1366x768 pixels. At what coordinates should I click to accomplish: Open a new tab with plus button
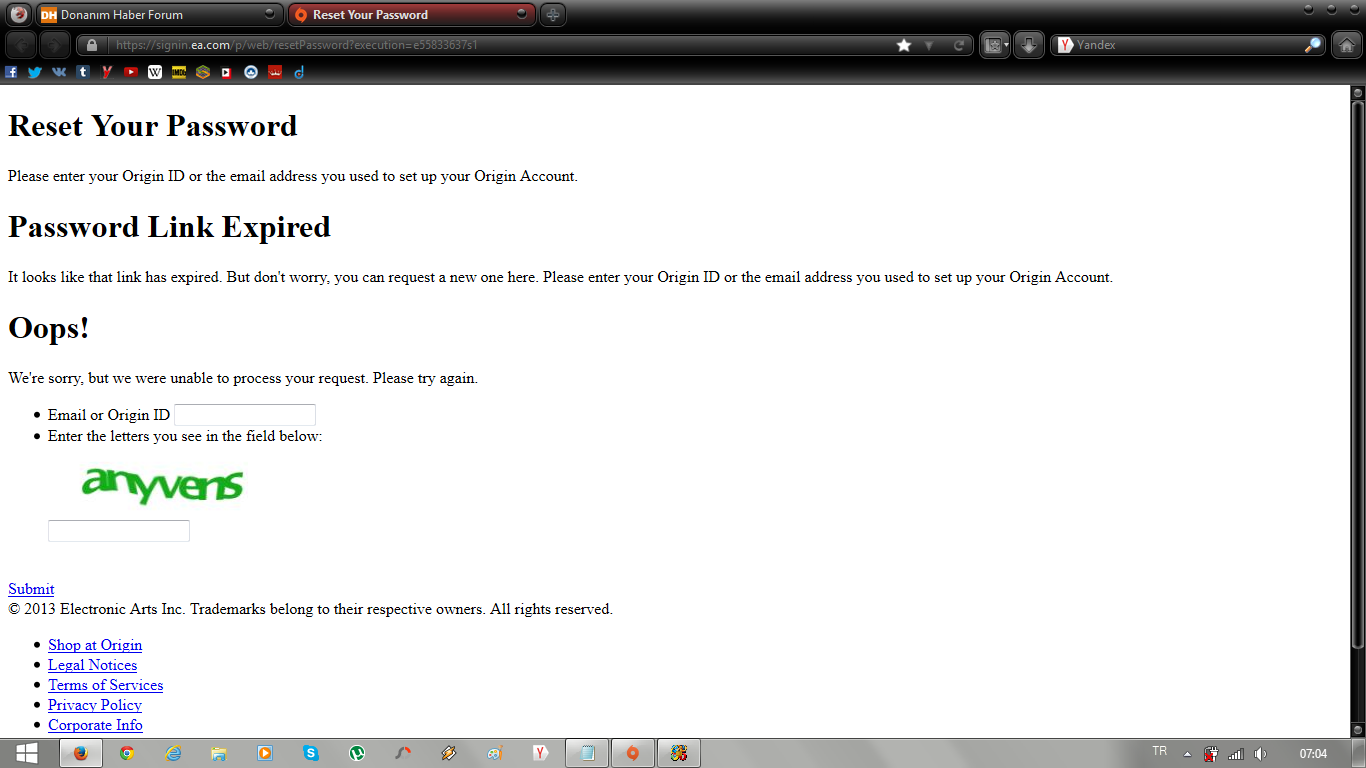pyautogui.click(x=553, y=15)
